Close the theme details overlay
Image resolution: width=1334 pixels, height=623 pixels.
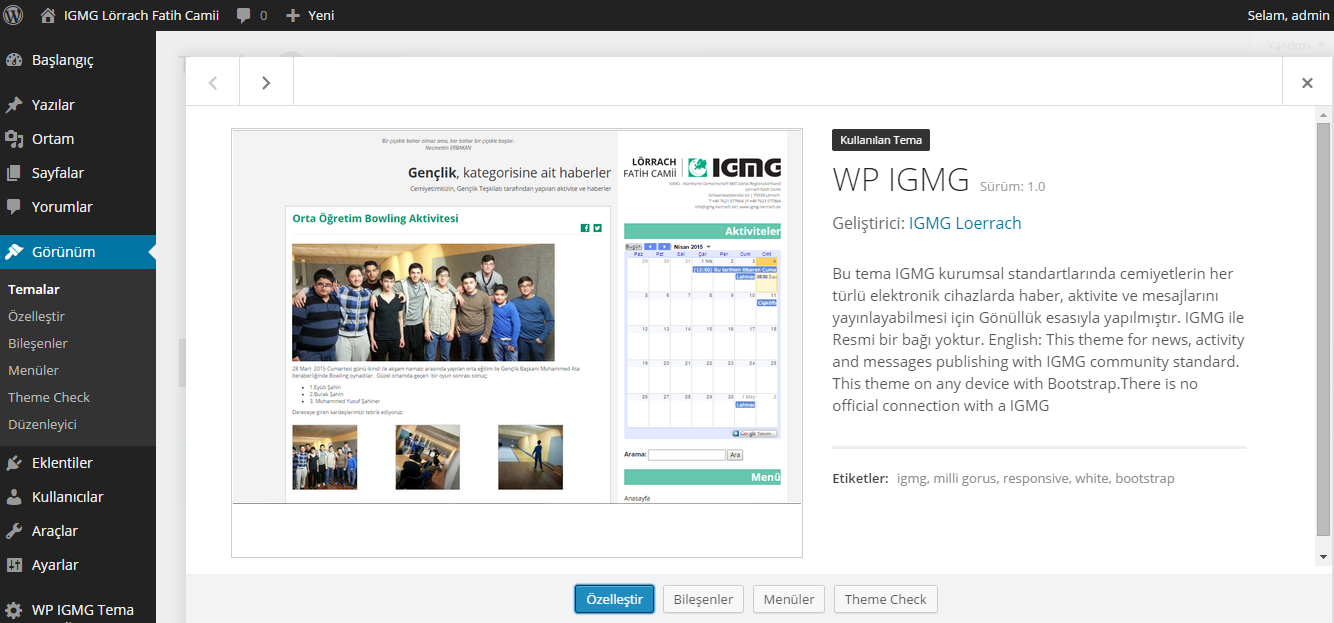click(x=1307, y=83)
